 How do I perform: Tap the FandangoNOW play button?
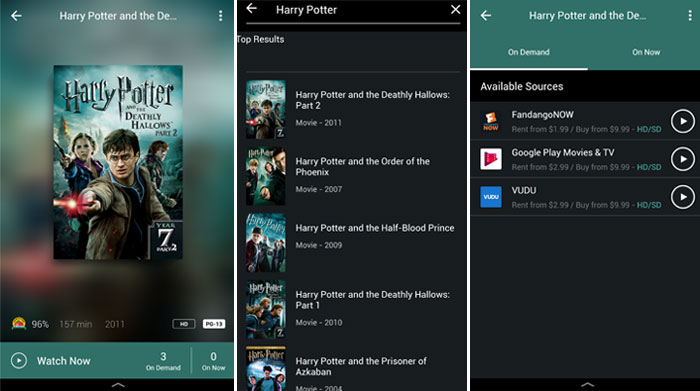[683, 121]
